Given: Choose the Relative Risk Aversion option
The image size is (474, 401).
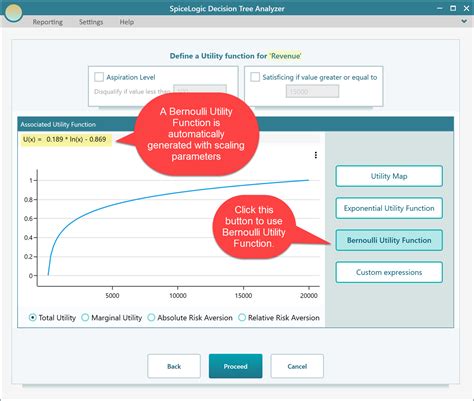Looking at the screenshot, I should pyautogui.click(x=242, y=317).
